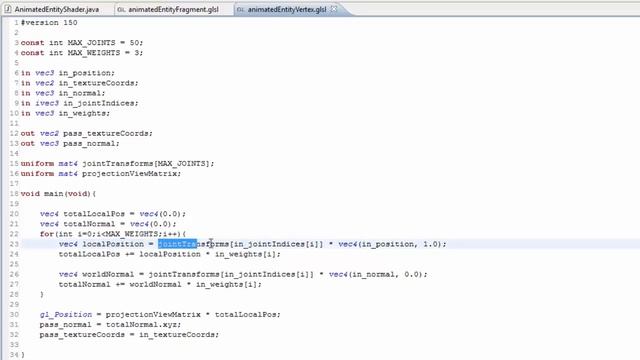Click 'in_weights' on line 10
640x360 pixels.
point(82,113)
